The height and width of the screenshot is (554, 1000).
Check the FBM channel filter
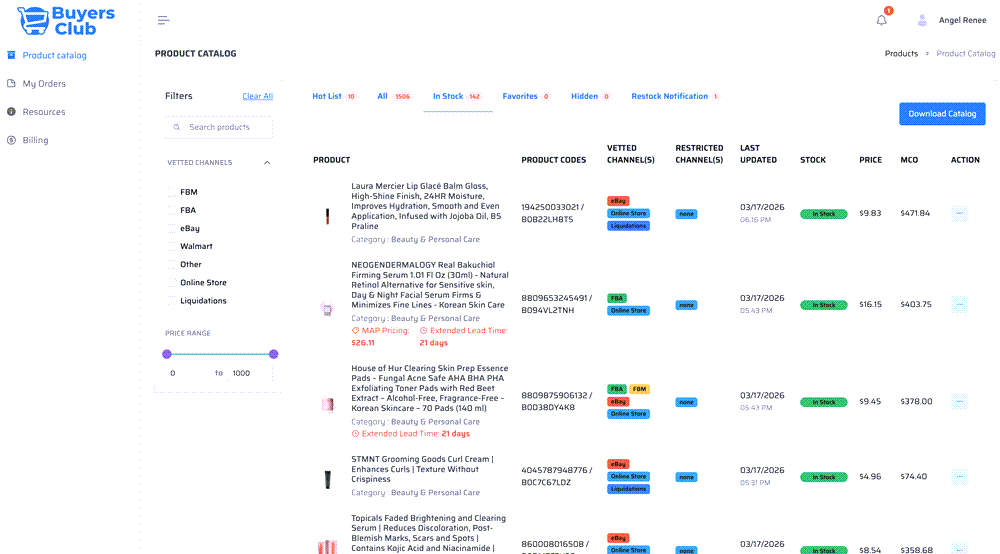[171, 192]
